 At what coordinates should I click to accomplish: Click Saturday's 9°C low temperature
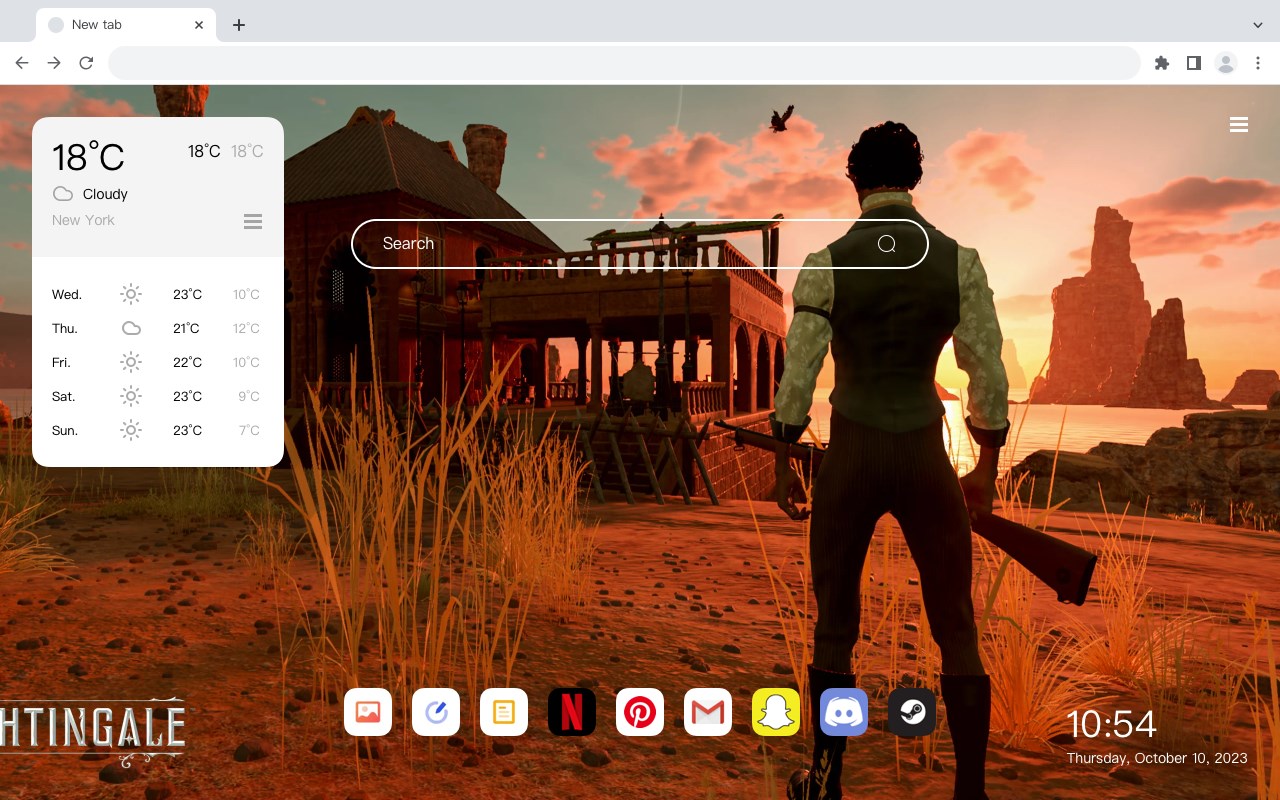click(249, 396)
